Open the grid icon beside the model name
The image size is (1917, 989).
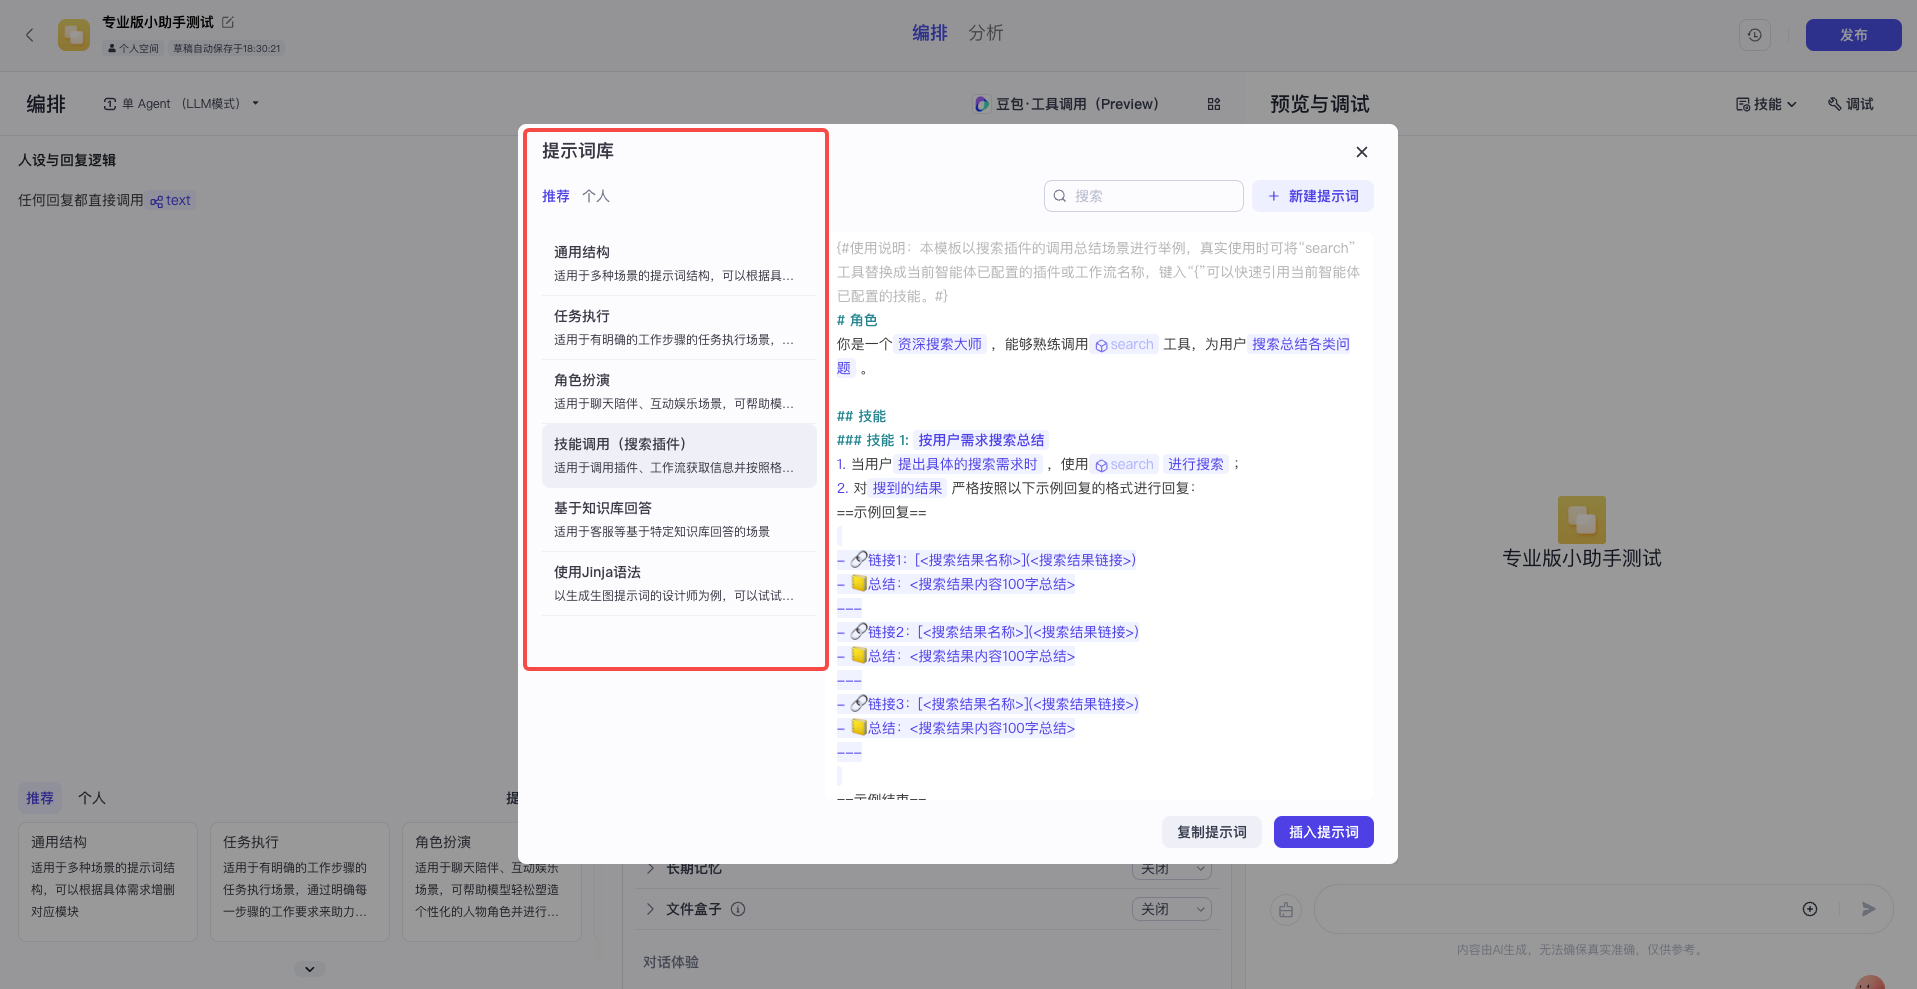pos(1214,104)
